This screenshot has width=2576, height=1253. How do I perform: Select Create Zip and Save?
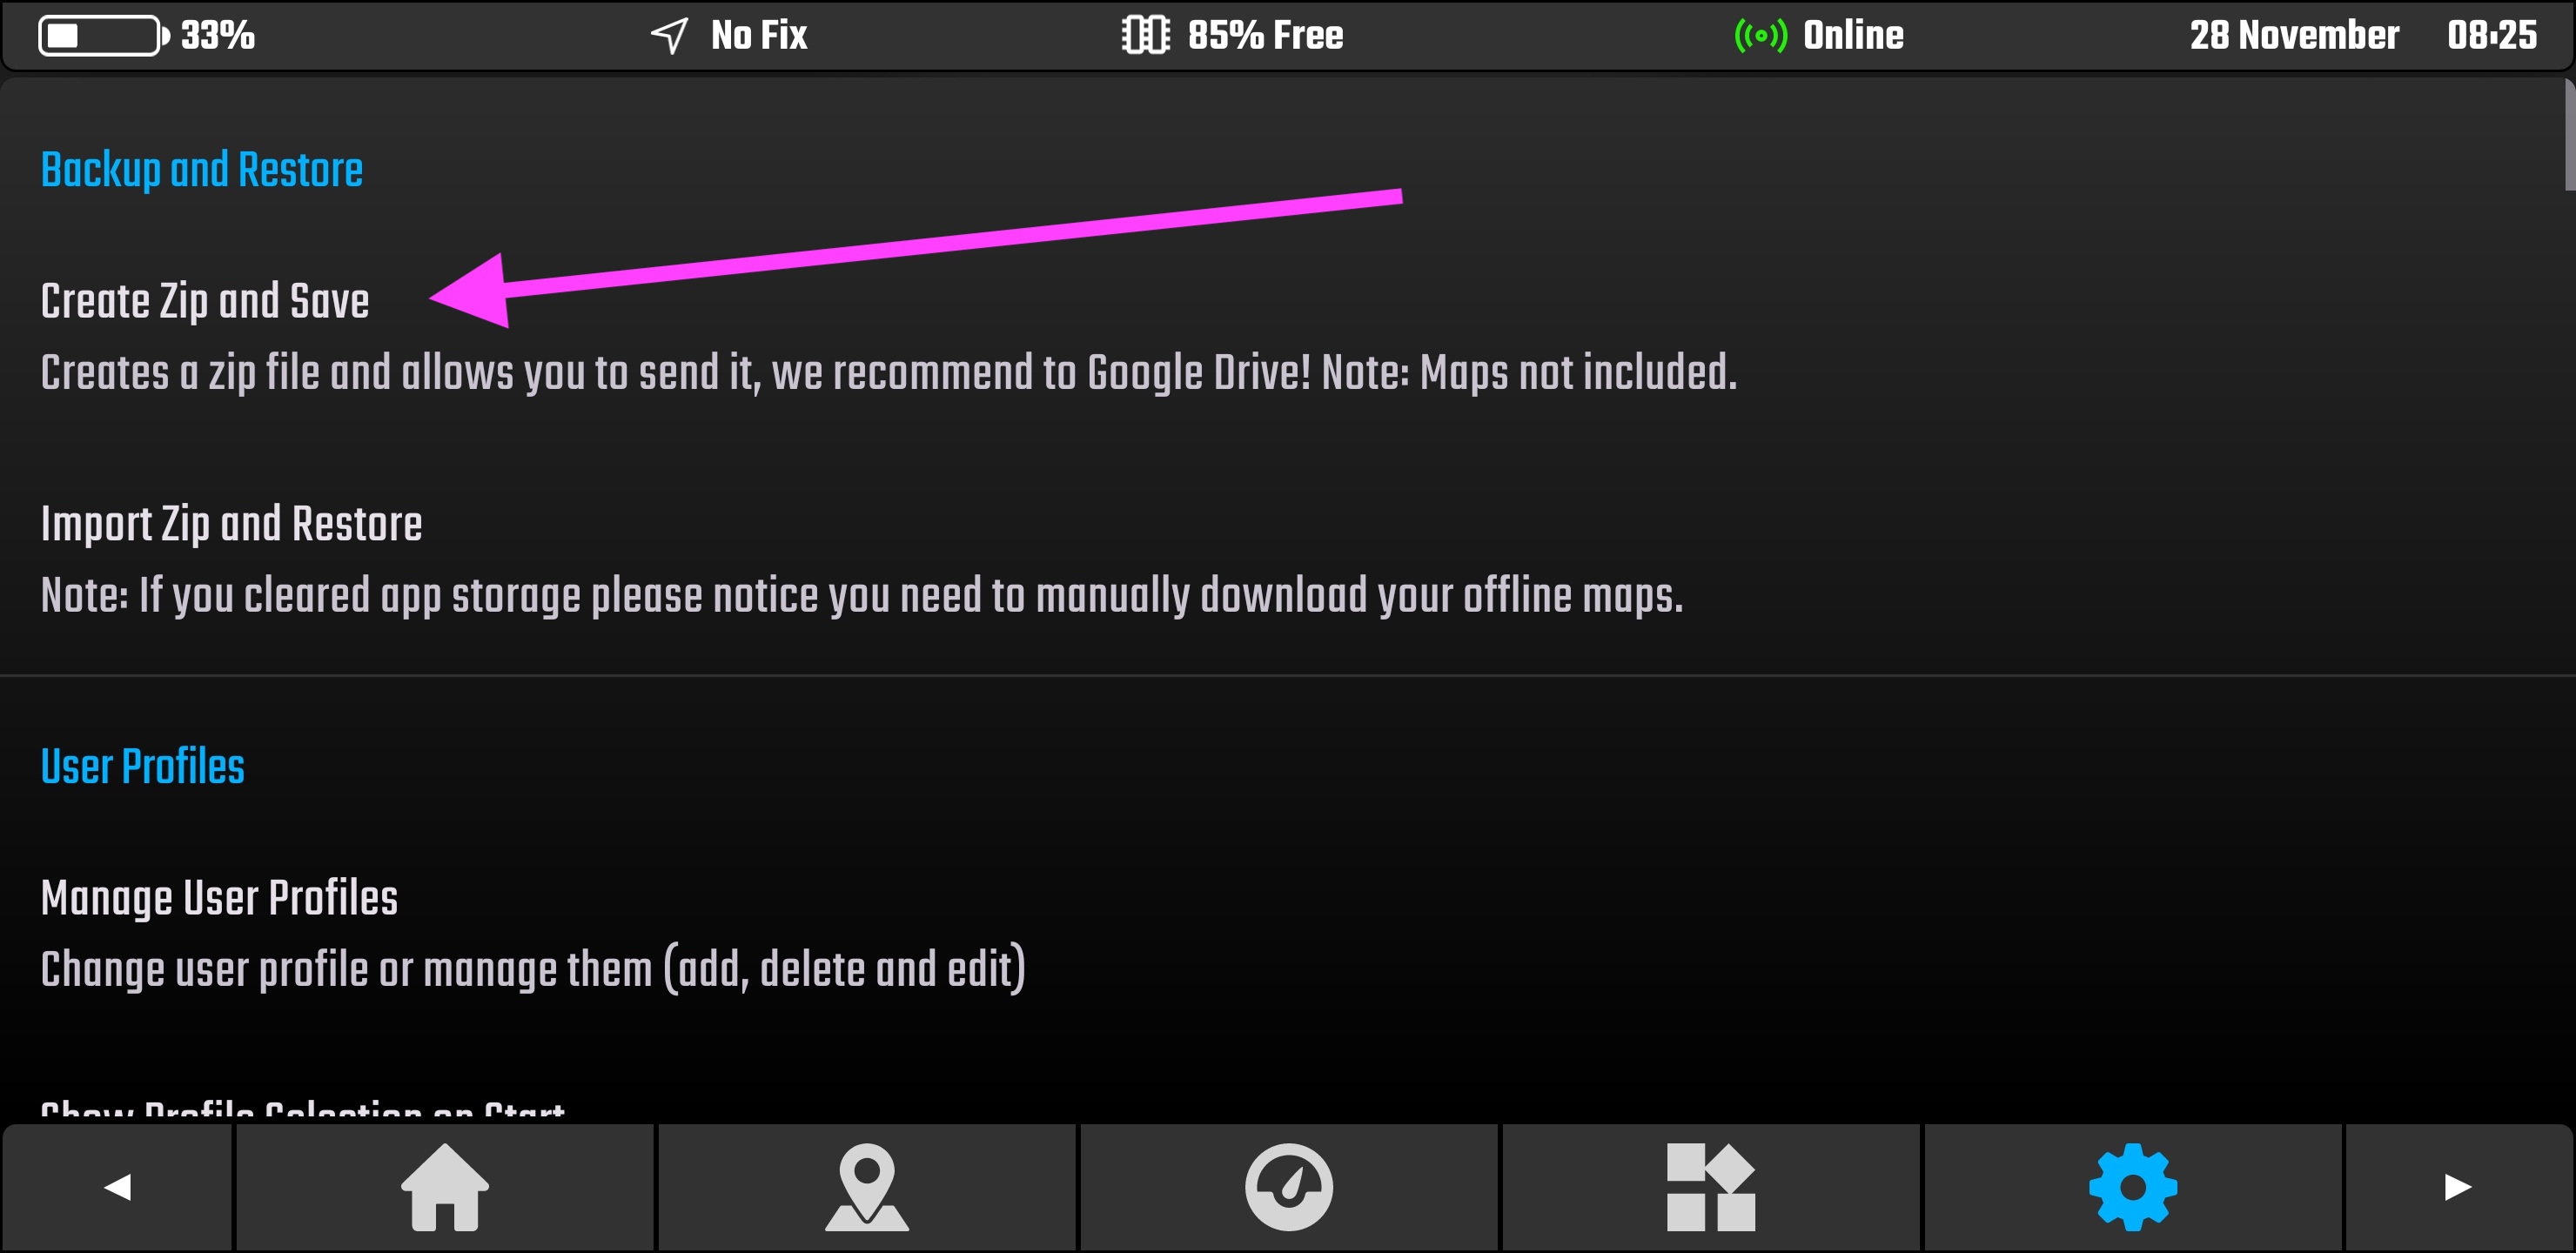tap(204, 300)
